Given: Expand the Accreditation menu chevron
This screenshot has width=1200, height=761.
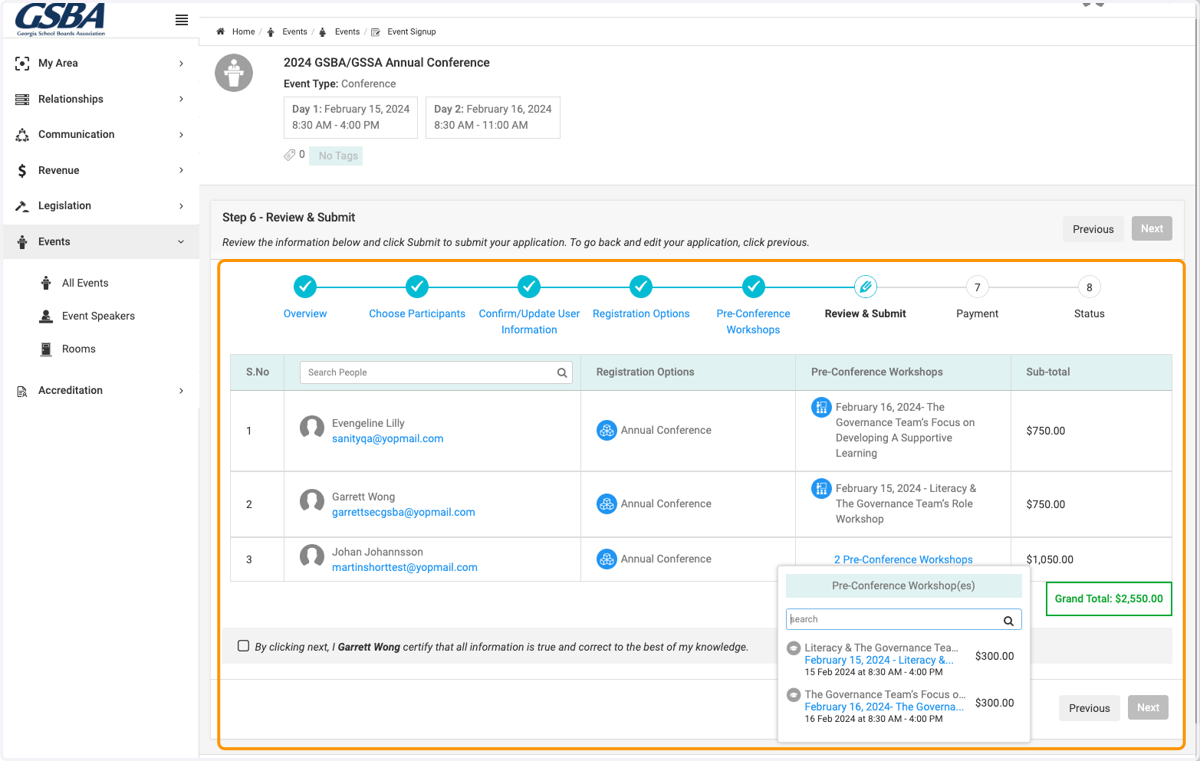Looking at the screenshot, I should pyautogui.click(x=181, y=391).
